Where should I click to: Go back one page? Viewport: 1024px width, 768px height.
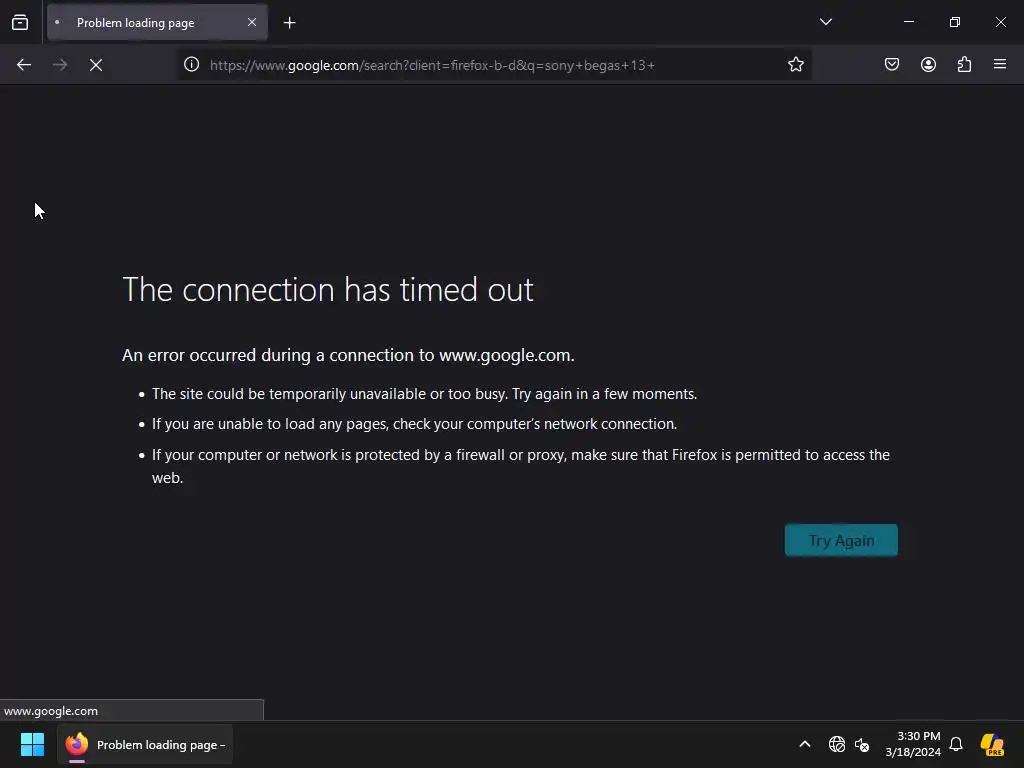(24, 65)
